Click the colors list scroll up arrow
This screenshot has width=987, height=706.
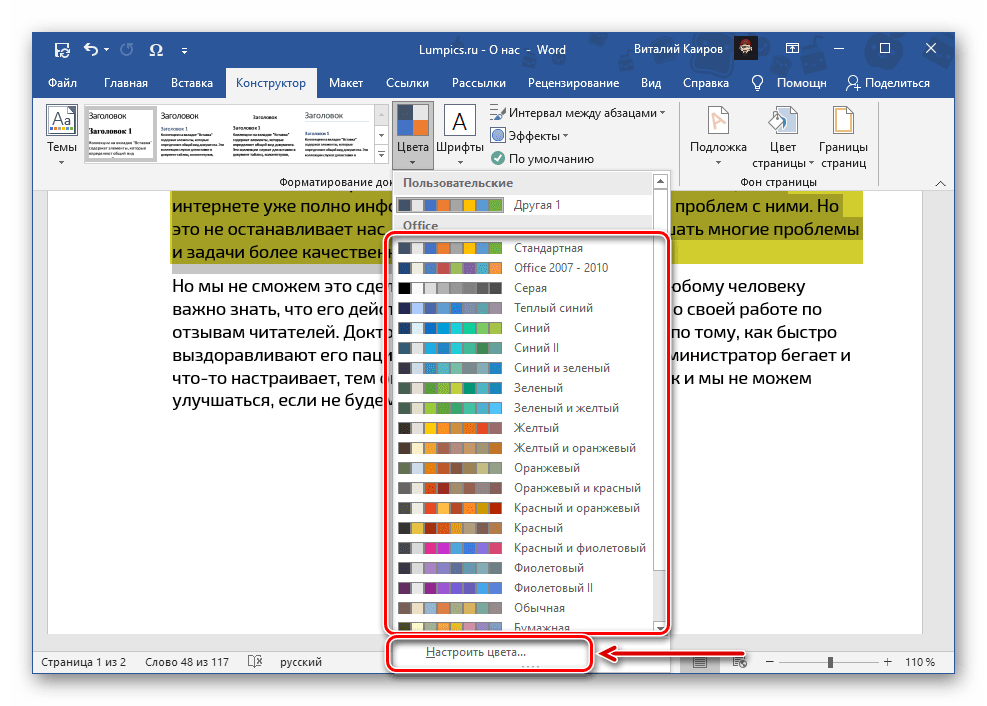click(x=660, y=182)
